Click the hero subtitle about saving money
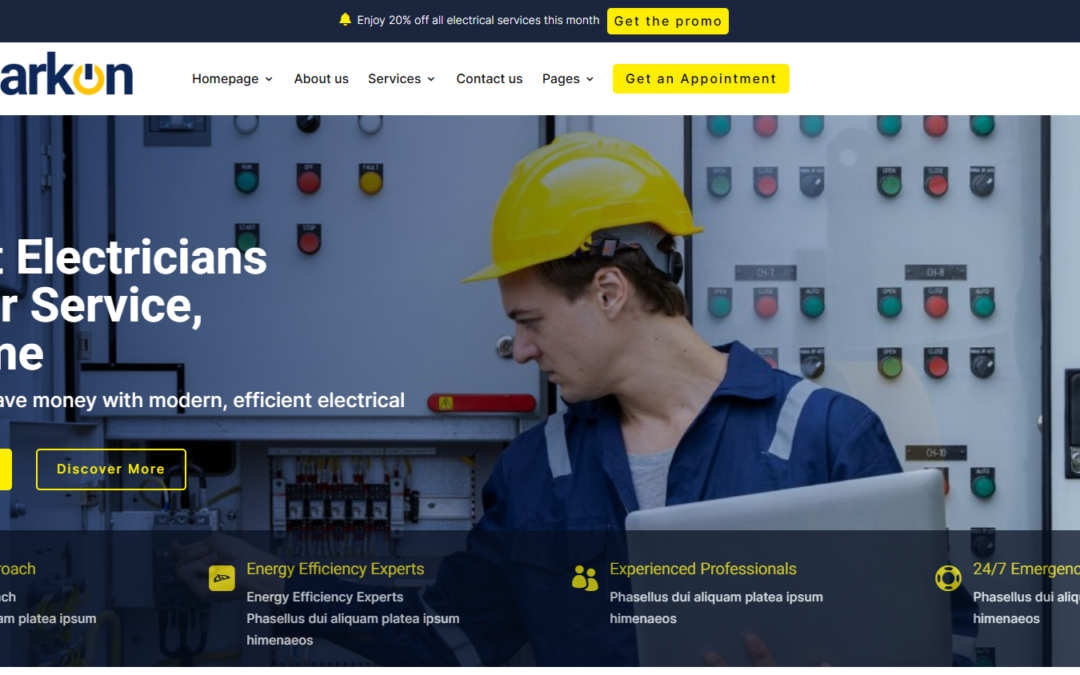 pos(202,400)
